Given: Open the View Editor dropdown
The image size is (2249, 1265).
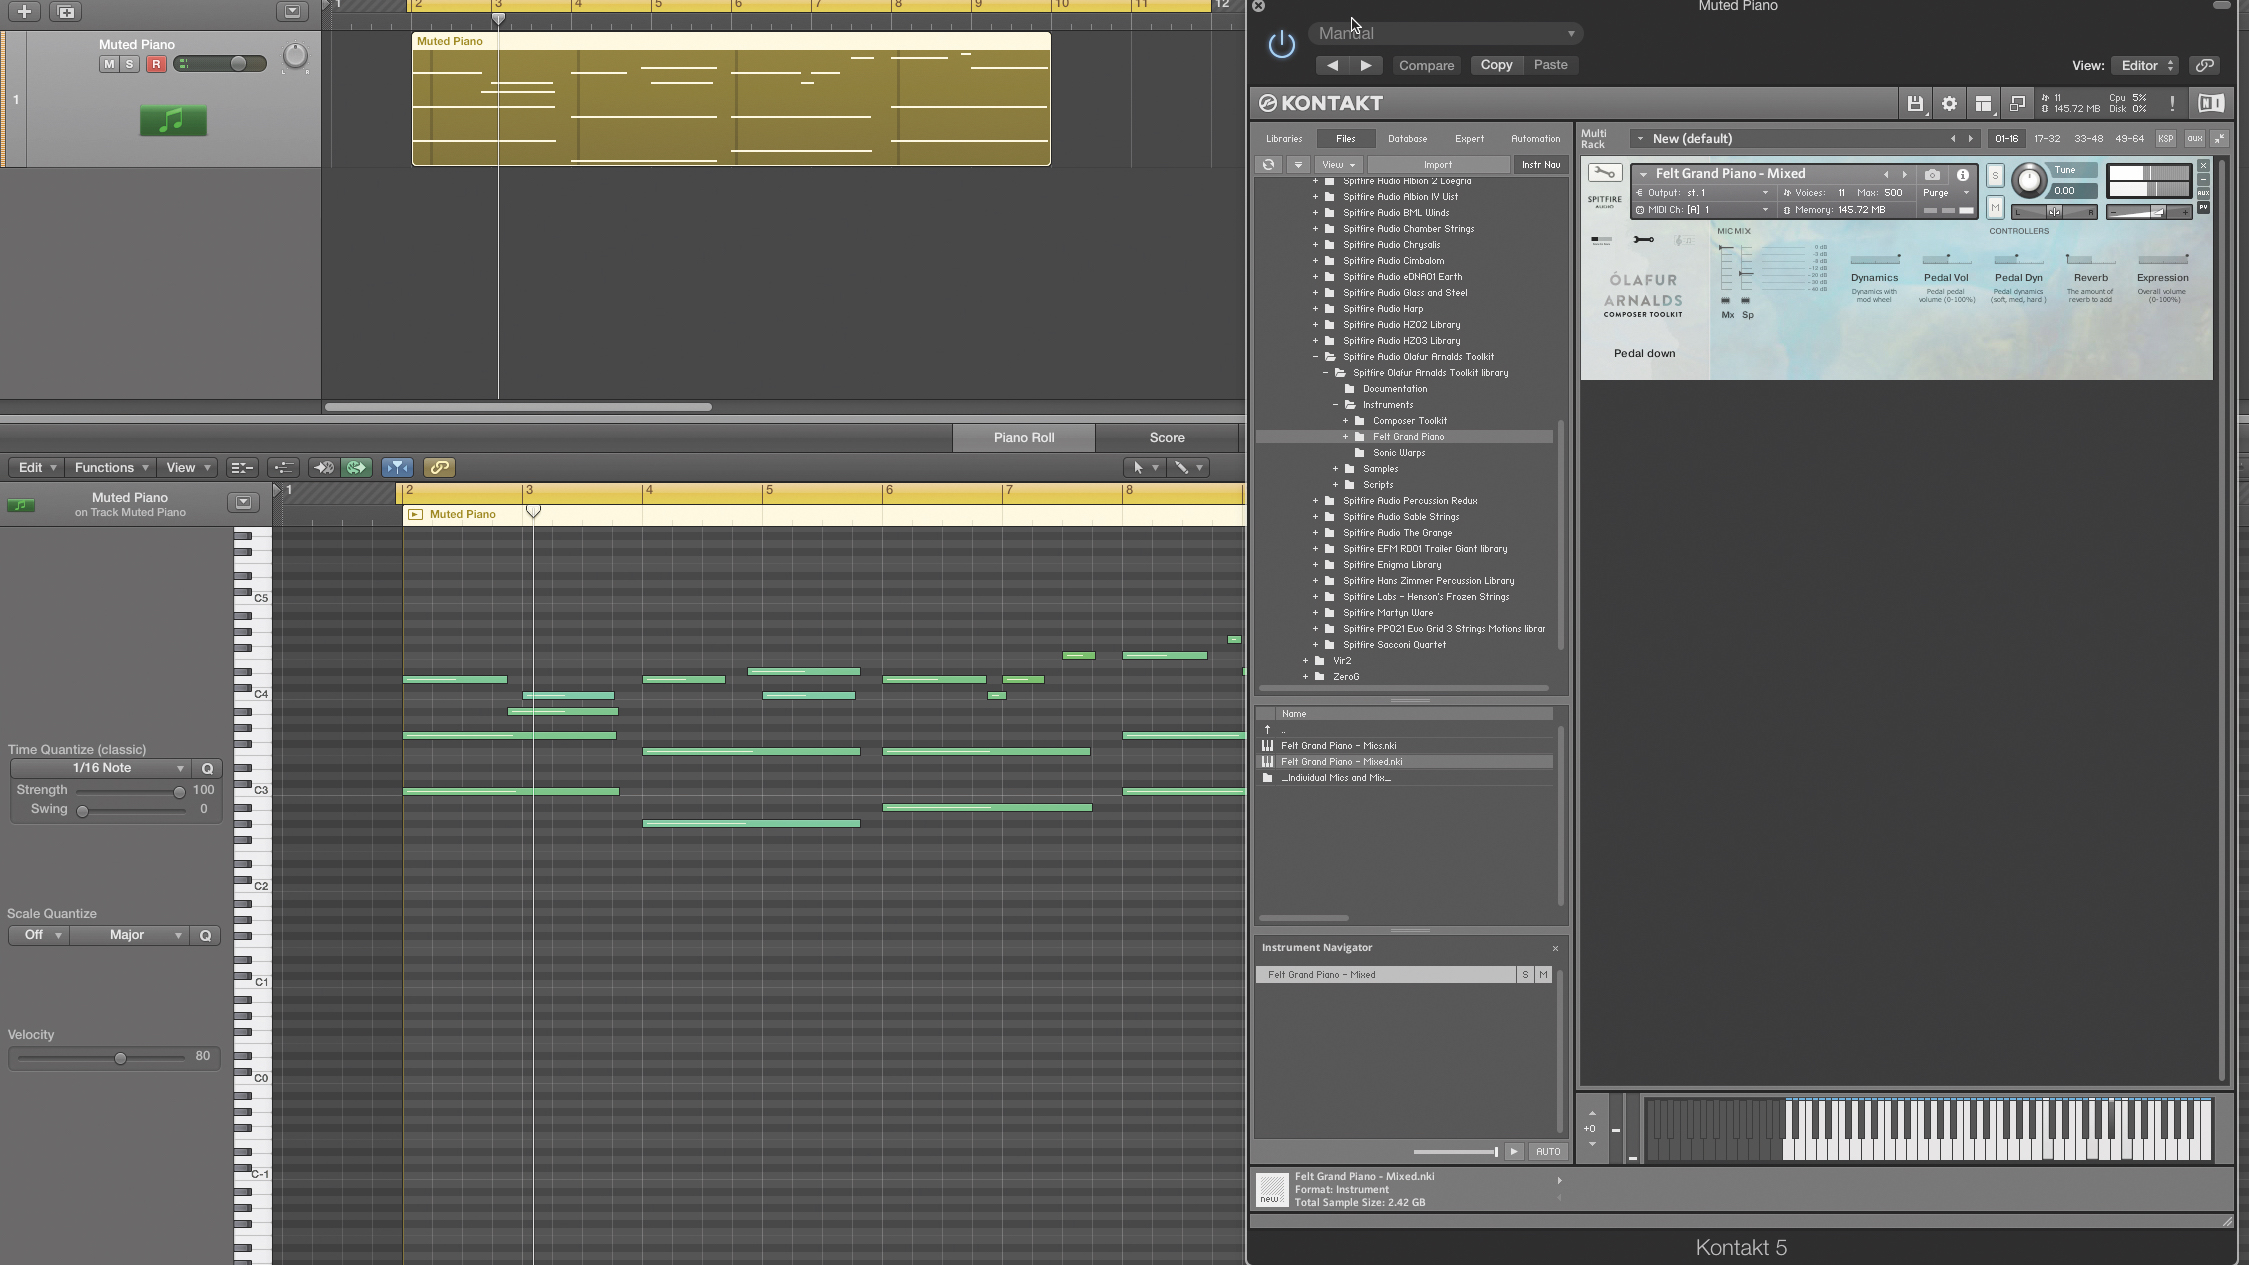Looking at the screenshot, I should tap(2146, 65).
